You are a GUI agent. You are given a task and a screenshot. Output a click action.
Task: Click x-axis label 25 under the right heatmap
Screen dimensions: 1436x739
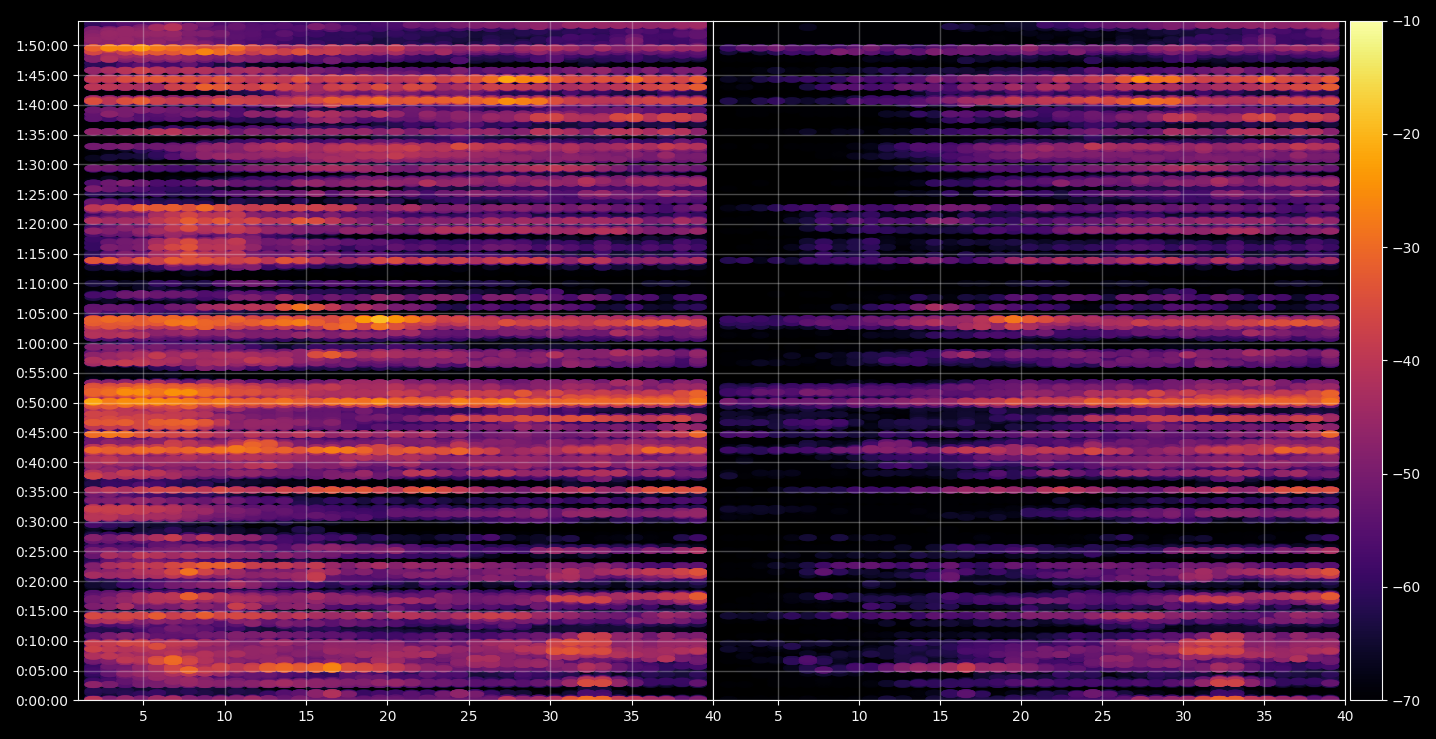[x=1102, y=716]
